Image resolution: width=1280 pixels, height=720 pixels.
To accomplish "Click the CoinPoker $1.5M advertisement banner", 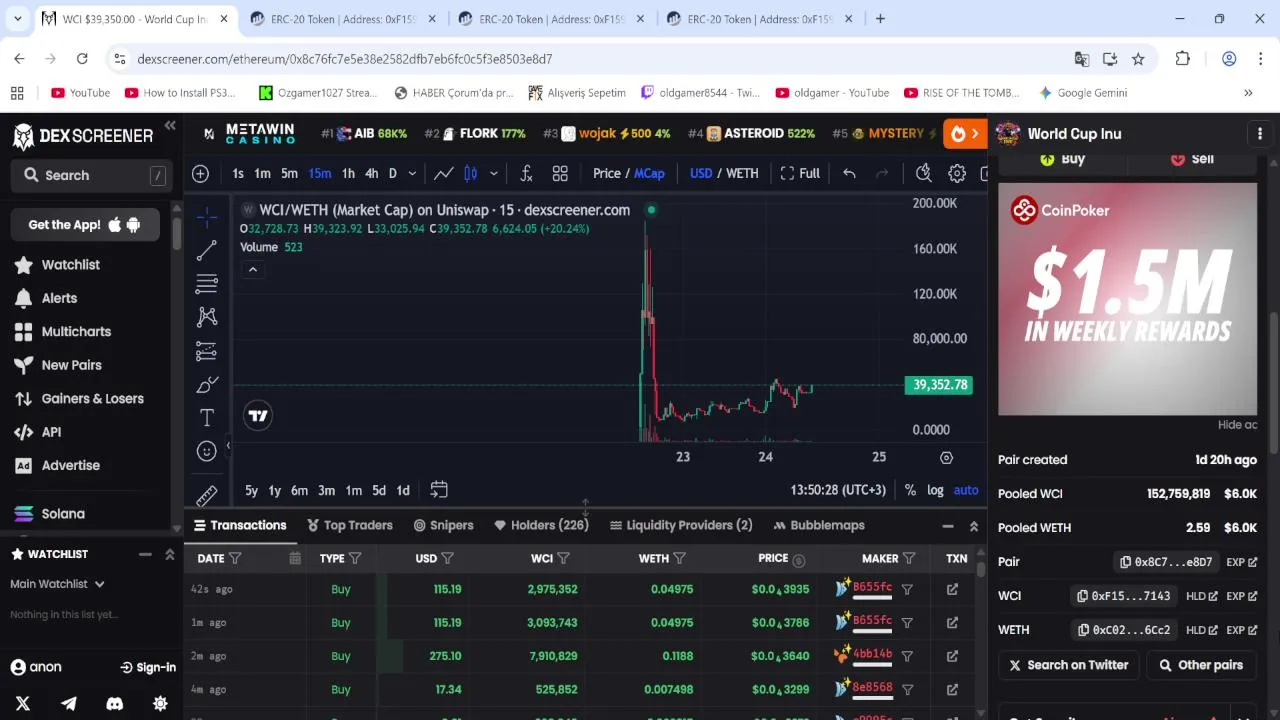I will pyautogui.click(x=1127, y=298).
